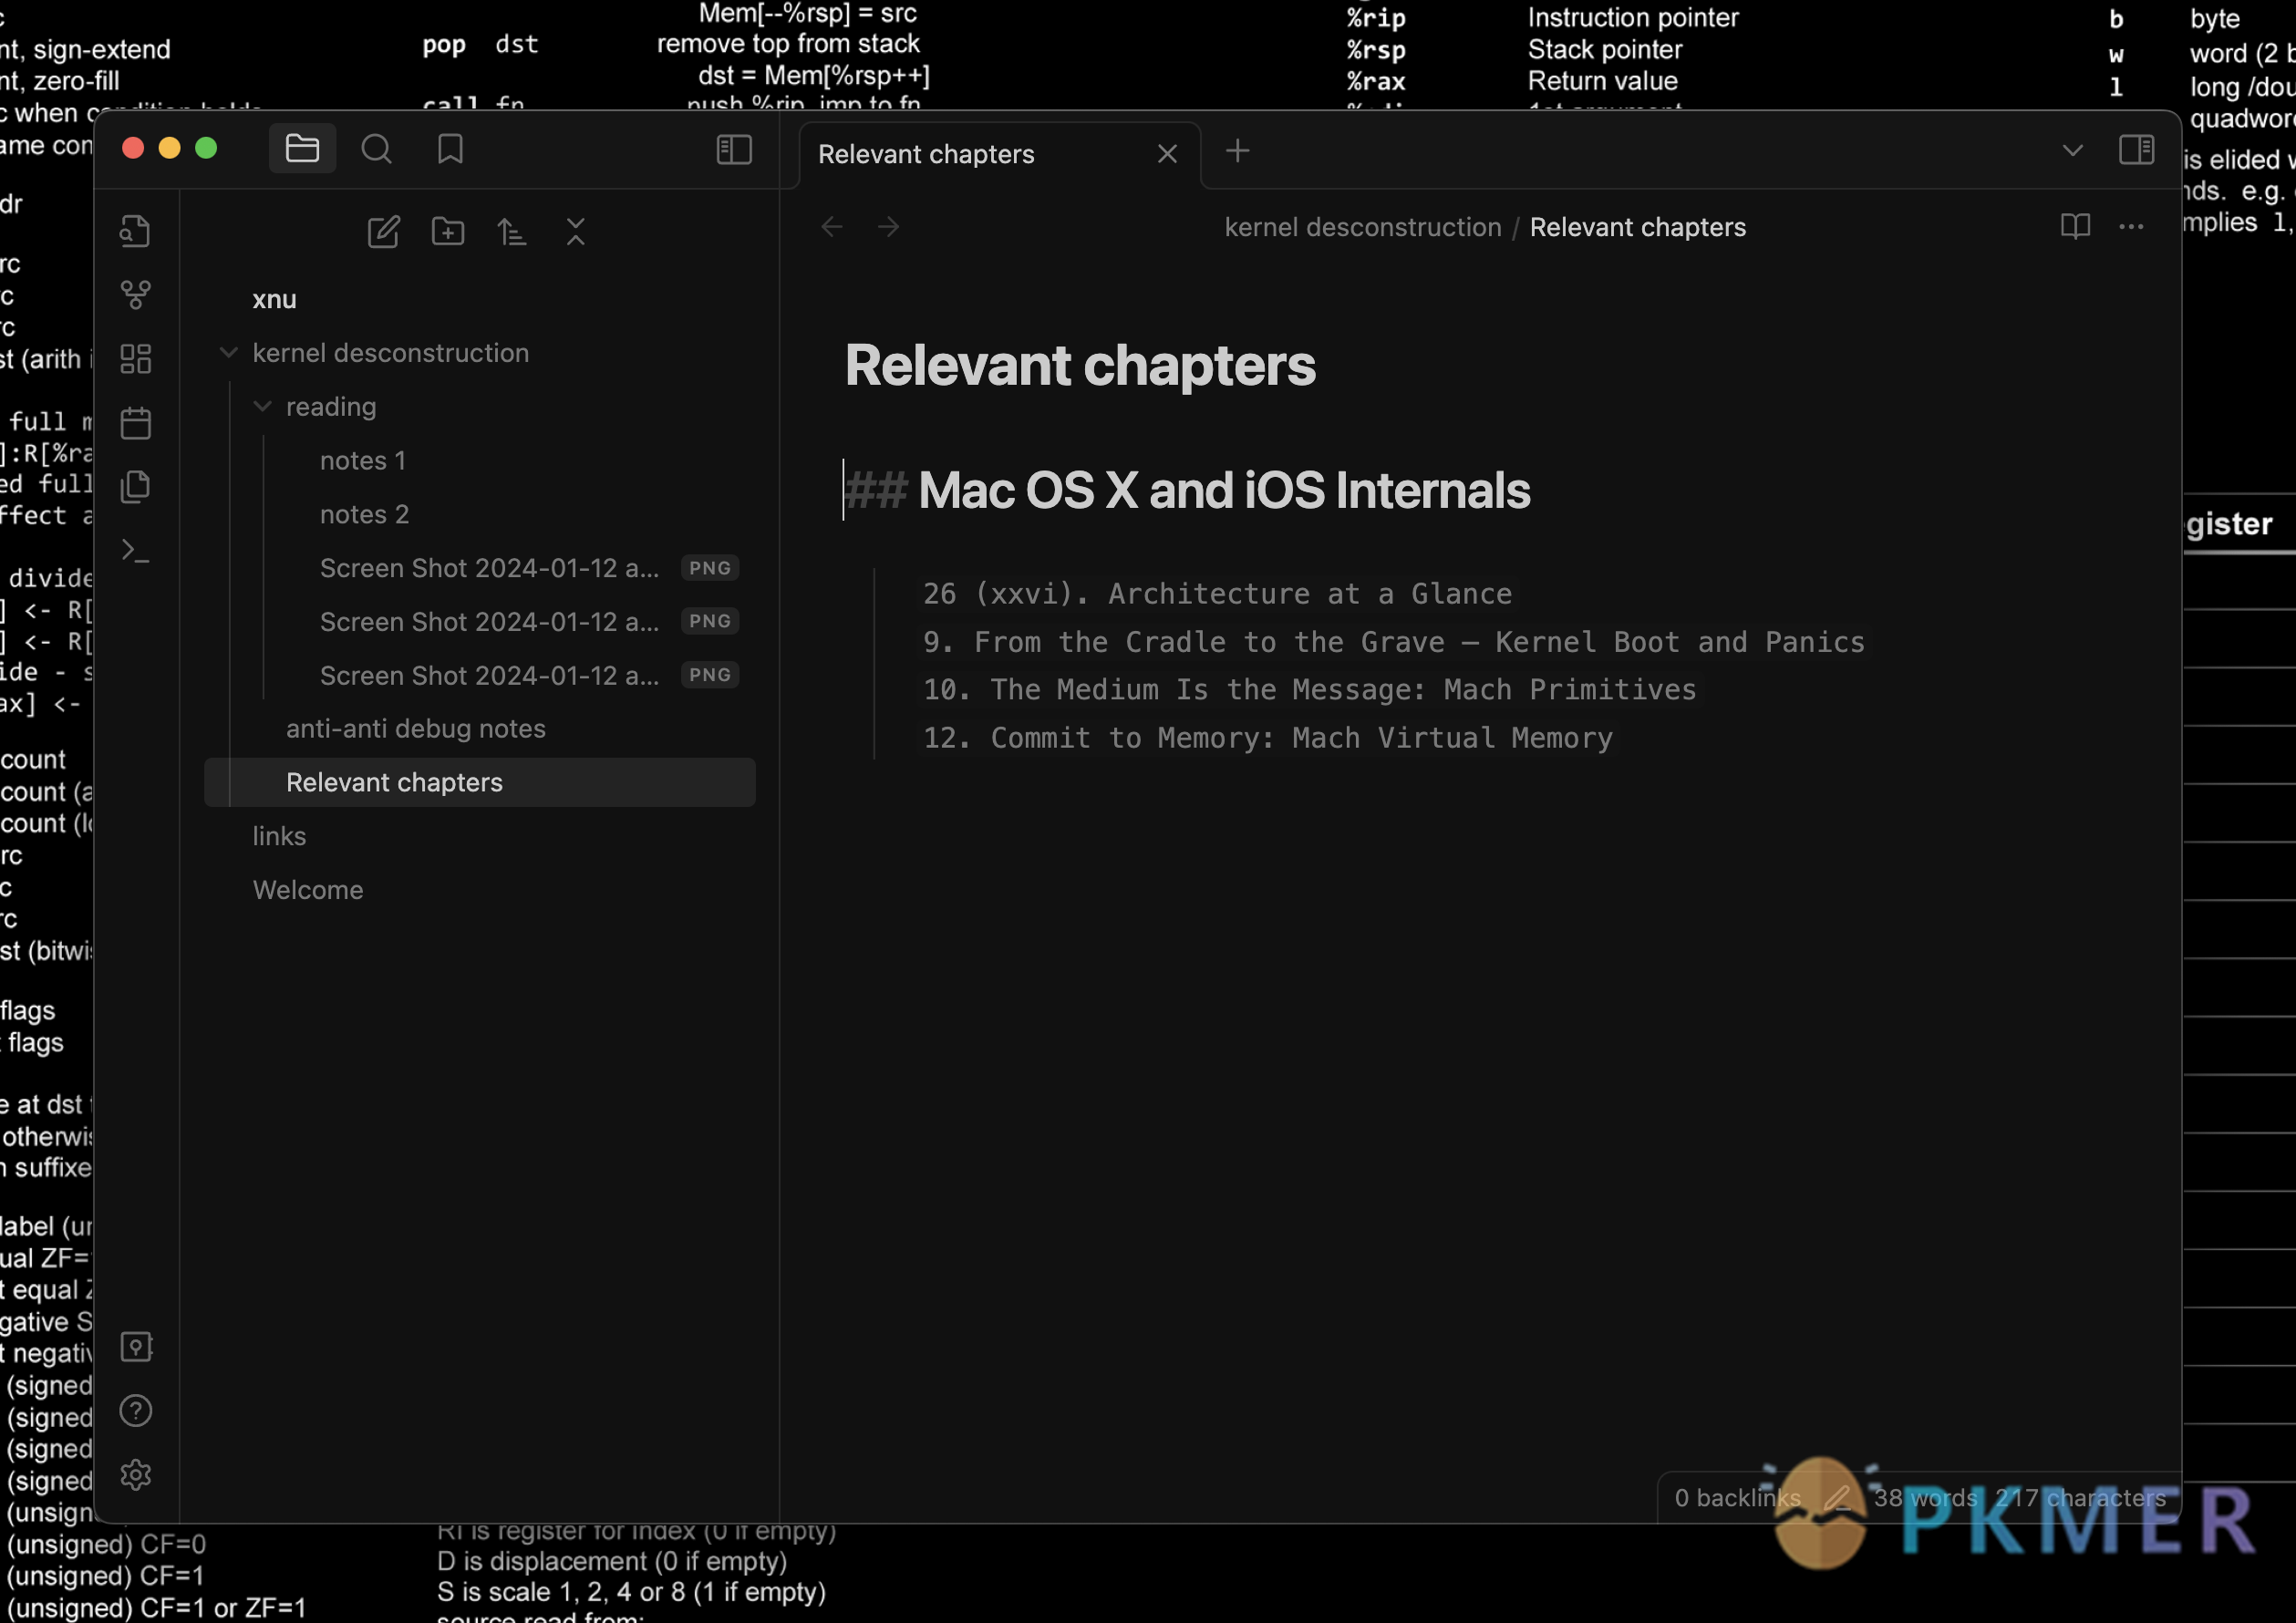Open the new folder icon in sidebar
Screen dimensions: 2296x1623
[x=450, y=230]
